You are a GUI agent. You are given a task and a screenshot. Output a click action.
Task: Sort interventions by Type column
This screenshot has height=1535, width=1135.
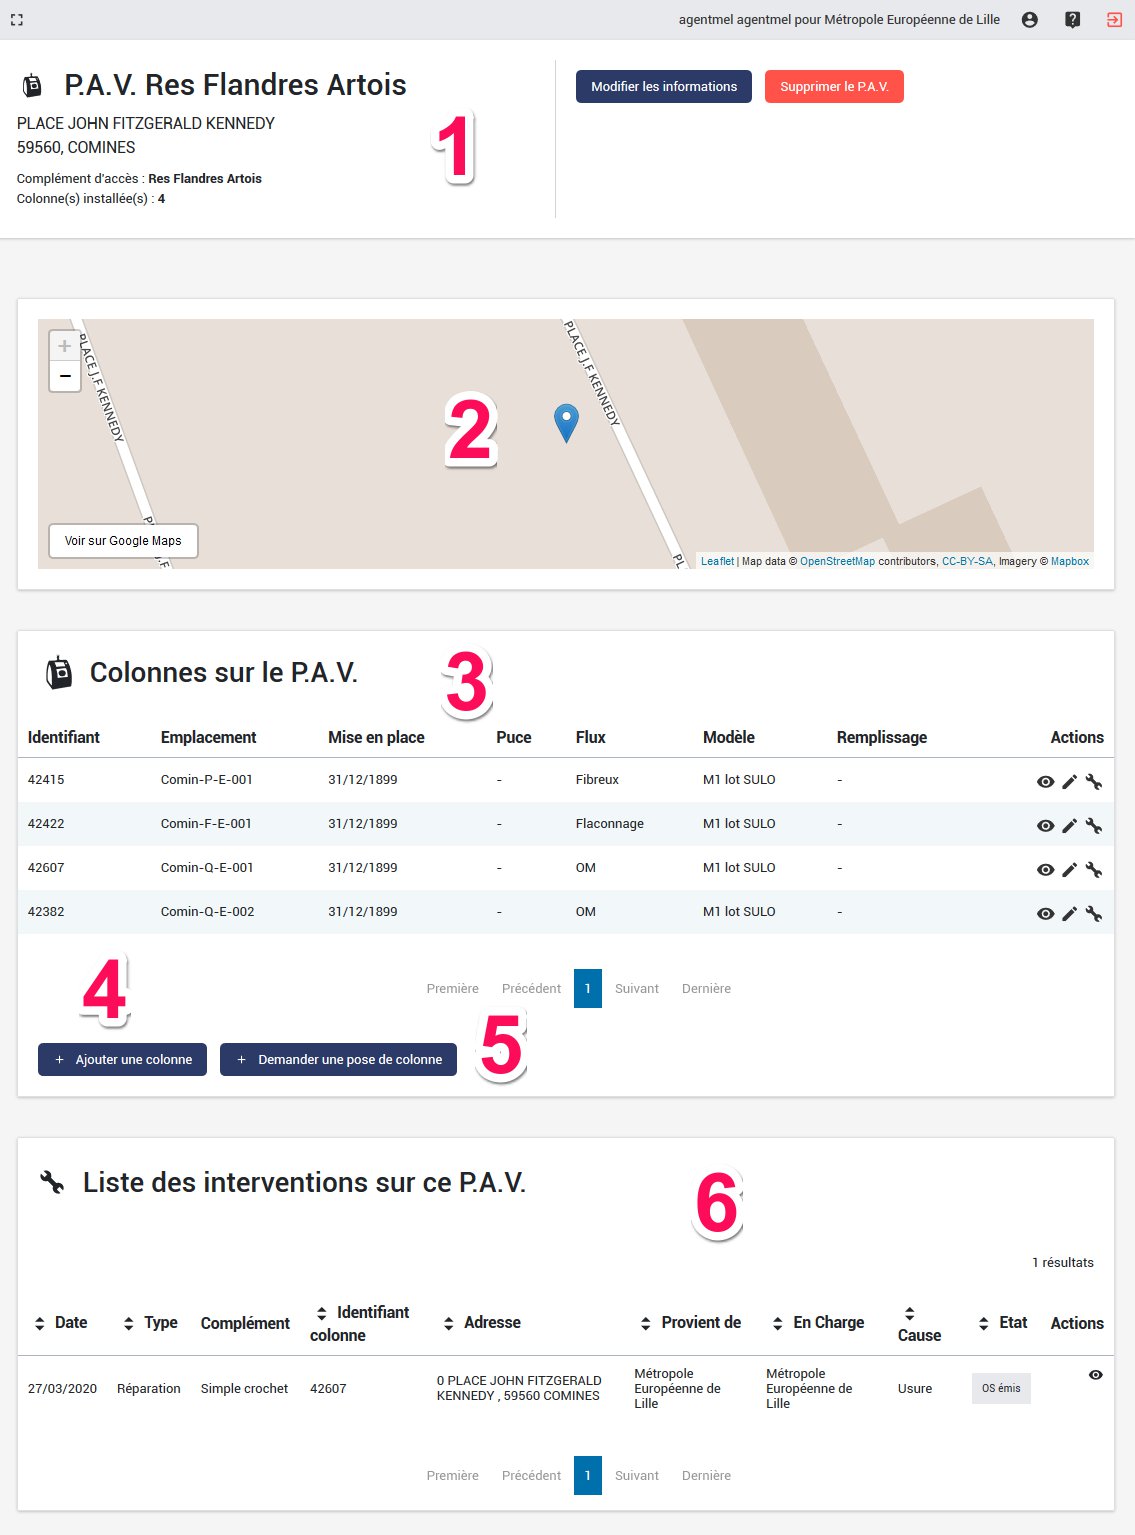point(150,1323)
